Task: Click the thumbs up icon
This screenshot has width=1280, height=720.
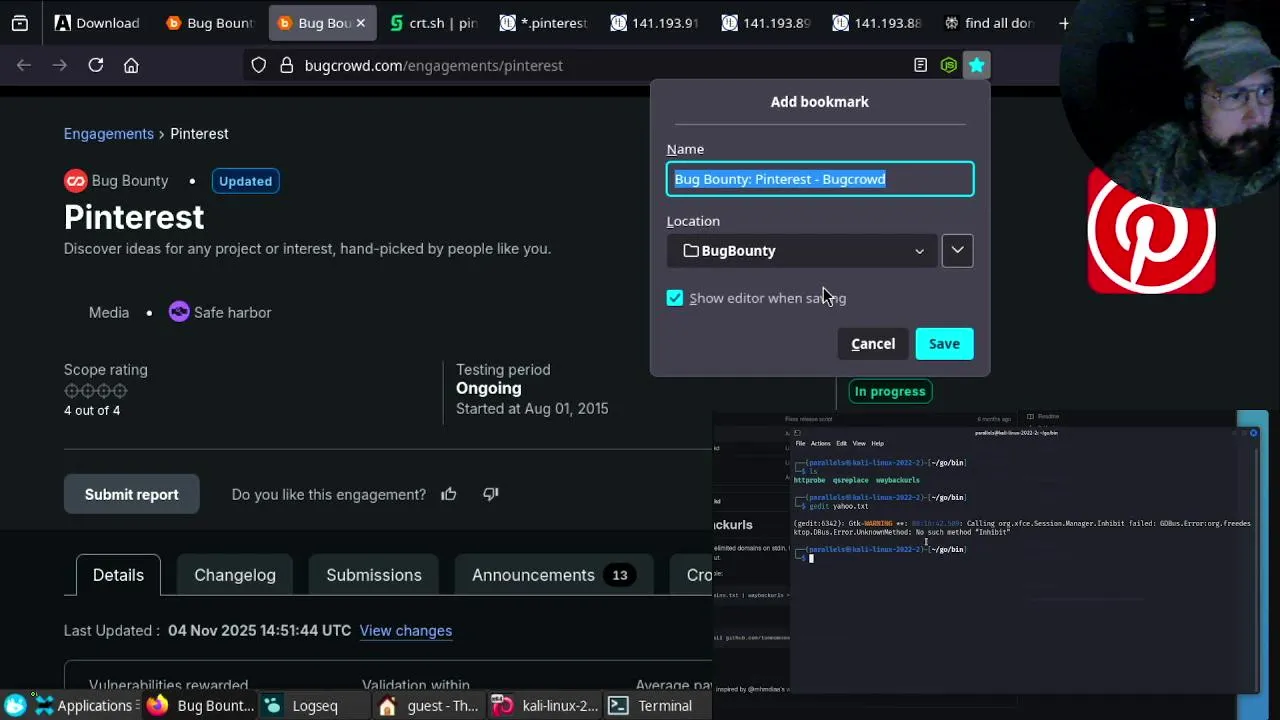Action: click(x=449, y=494)
